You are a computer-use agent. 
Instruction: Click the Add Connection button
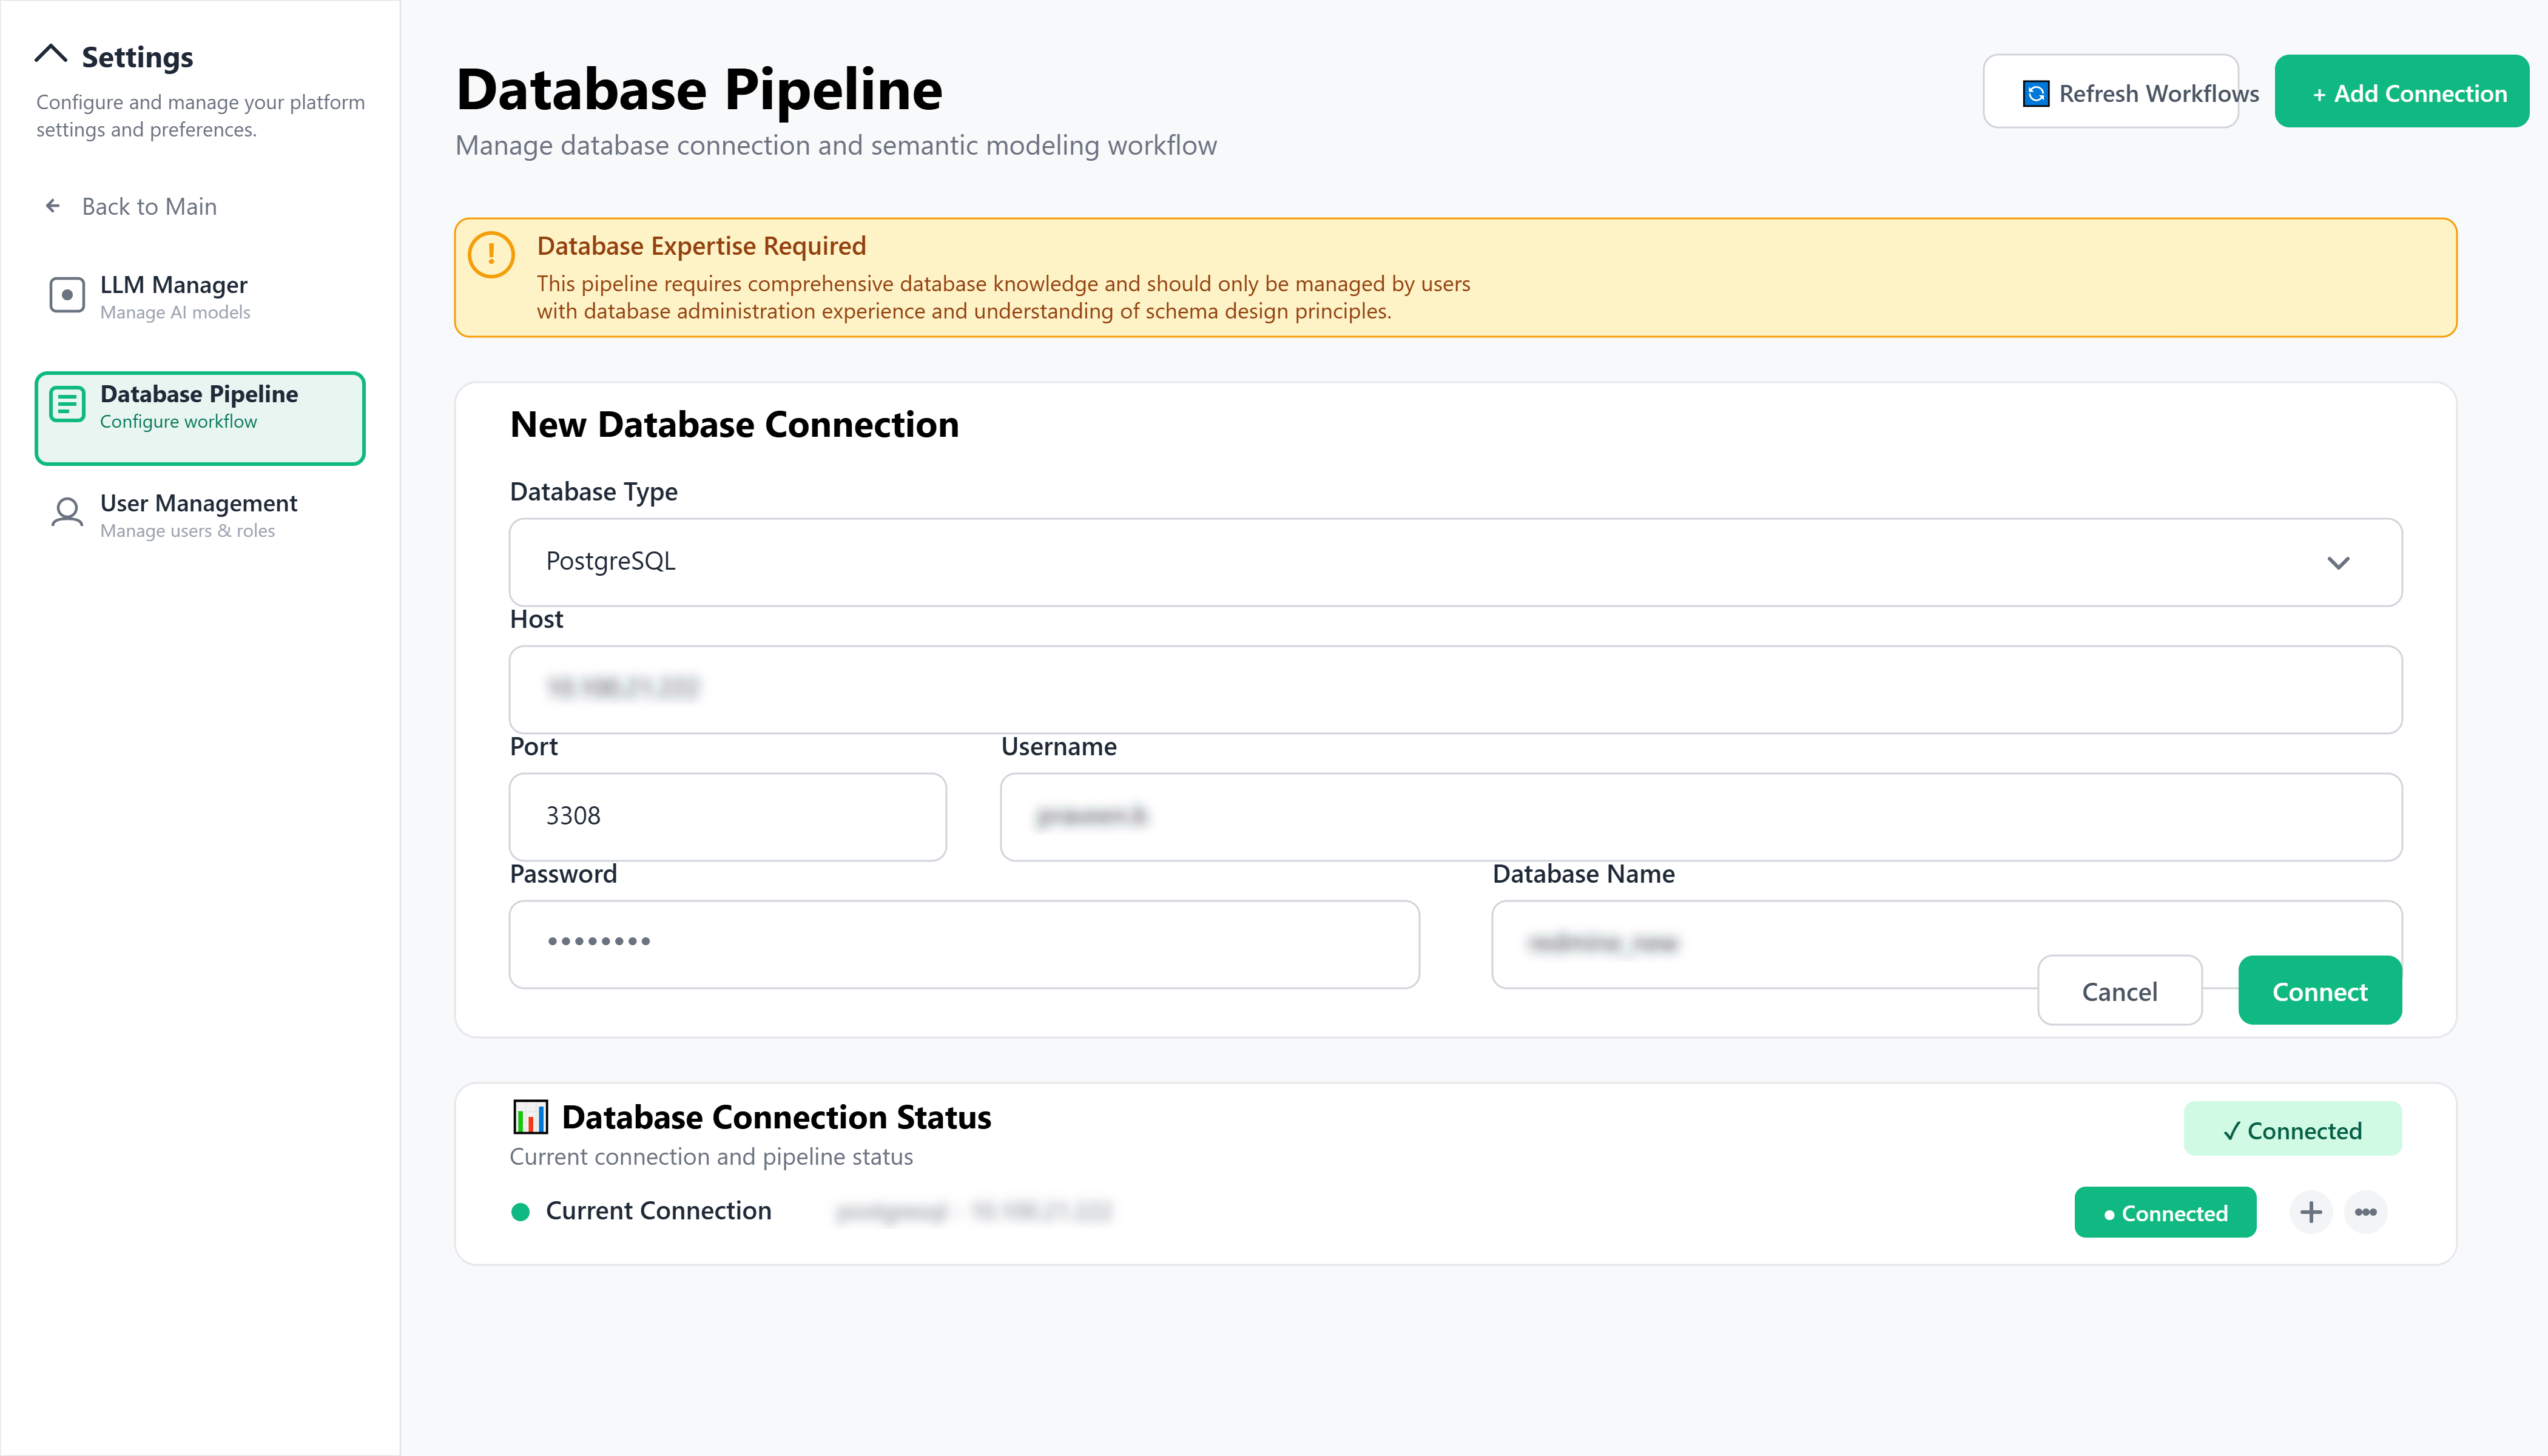pos(2401,92)
